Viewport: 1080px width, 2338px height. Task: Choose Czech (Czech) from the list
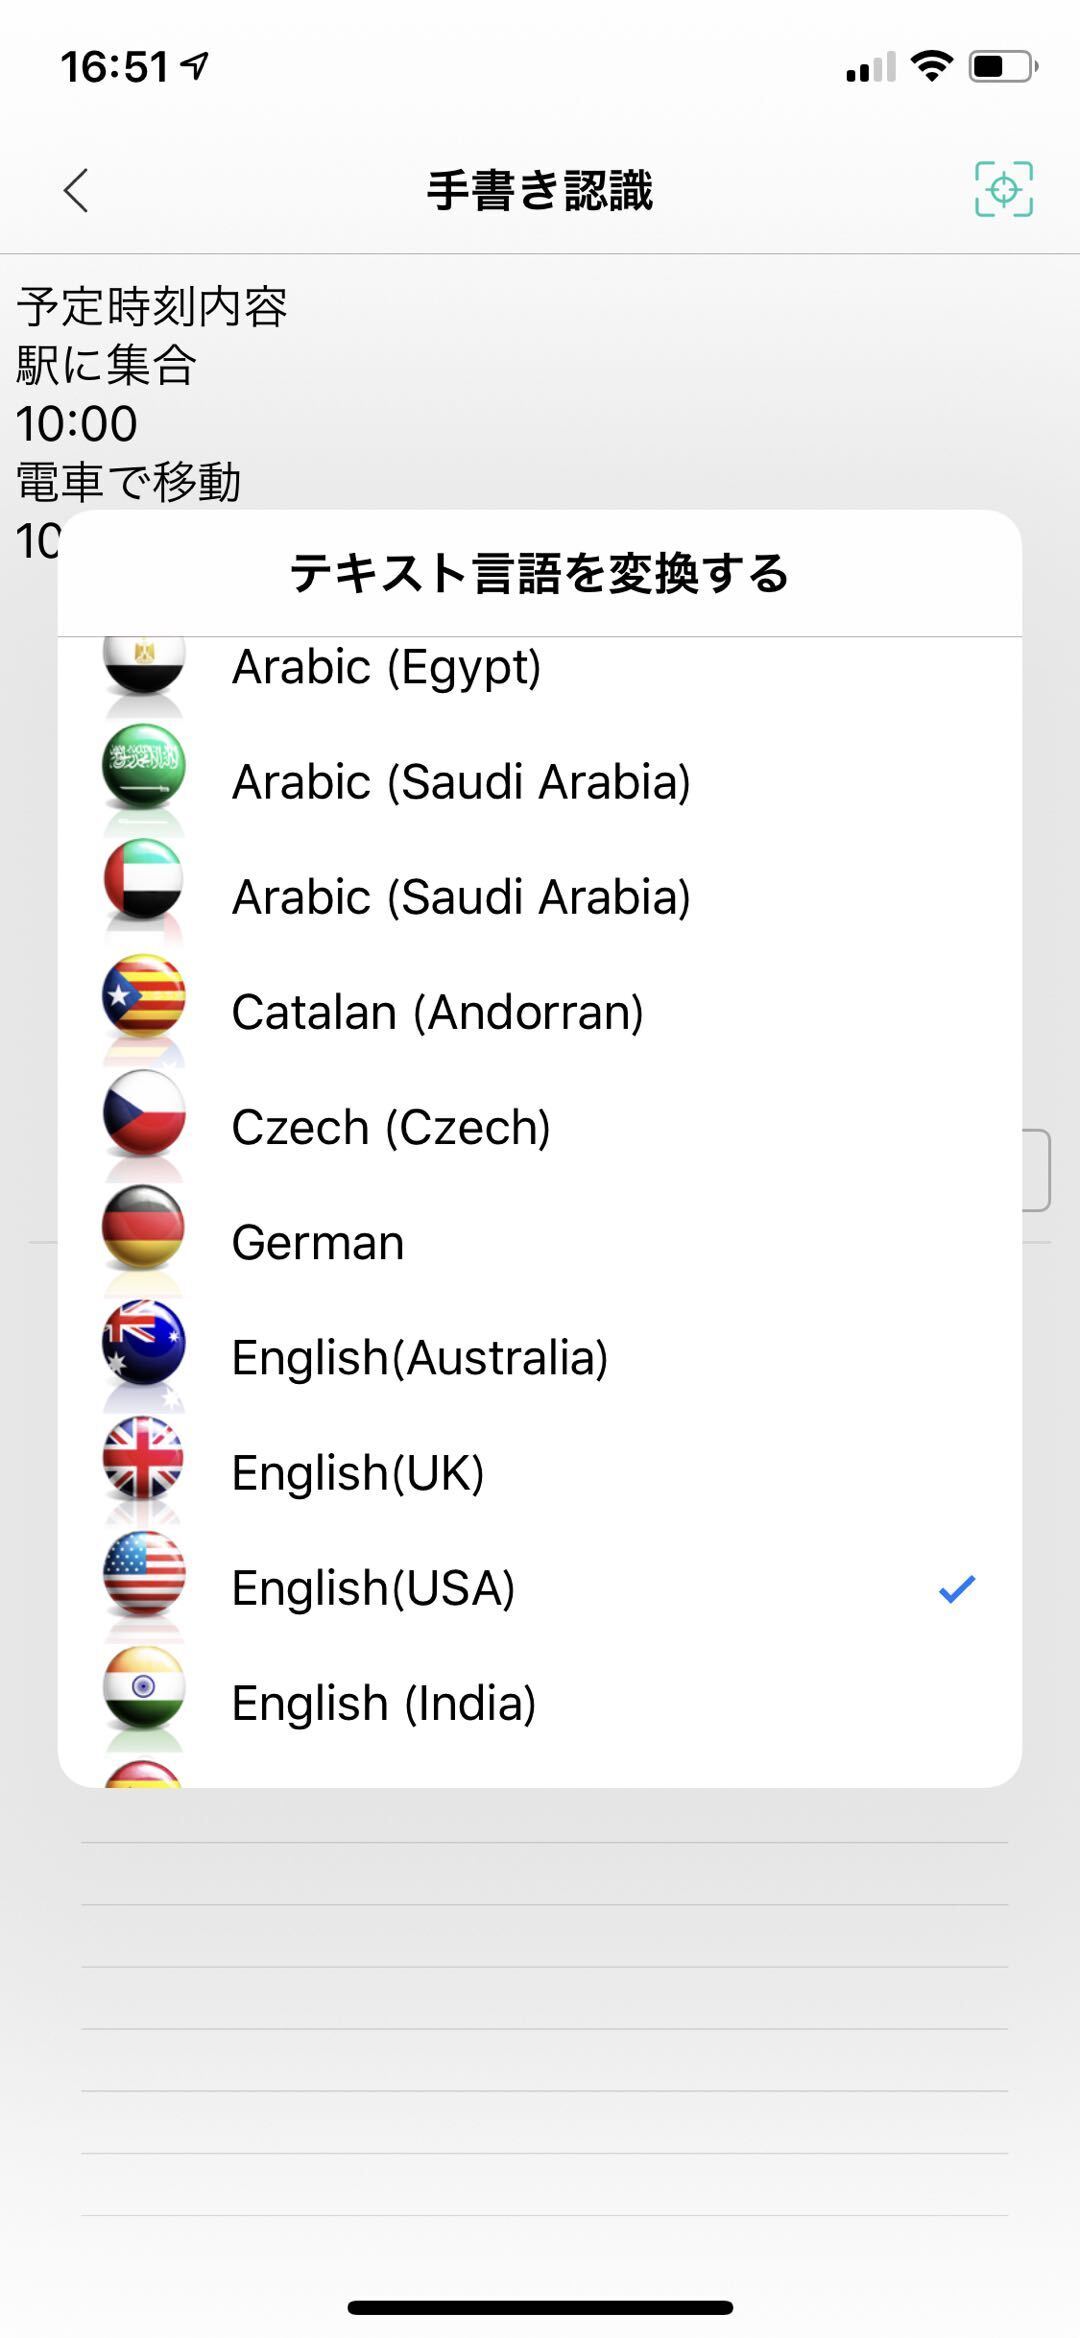tap(391, 1127)
